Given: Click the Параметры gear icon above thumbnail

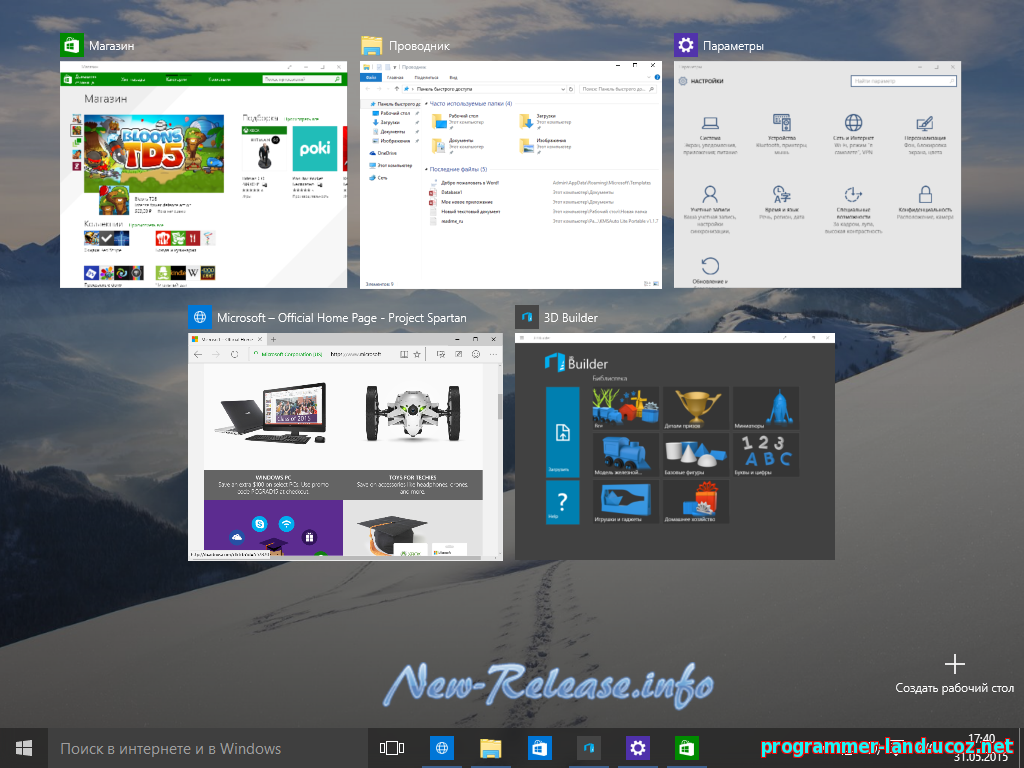Looking at the screenshot, I should (686, 46).
